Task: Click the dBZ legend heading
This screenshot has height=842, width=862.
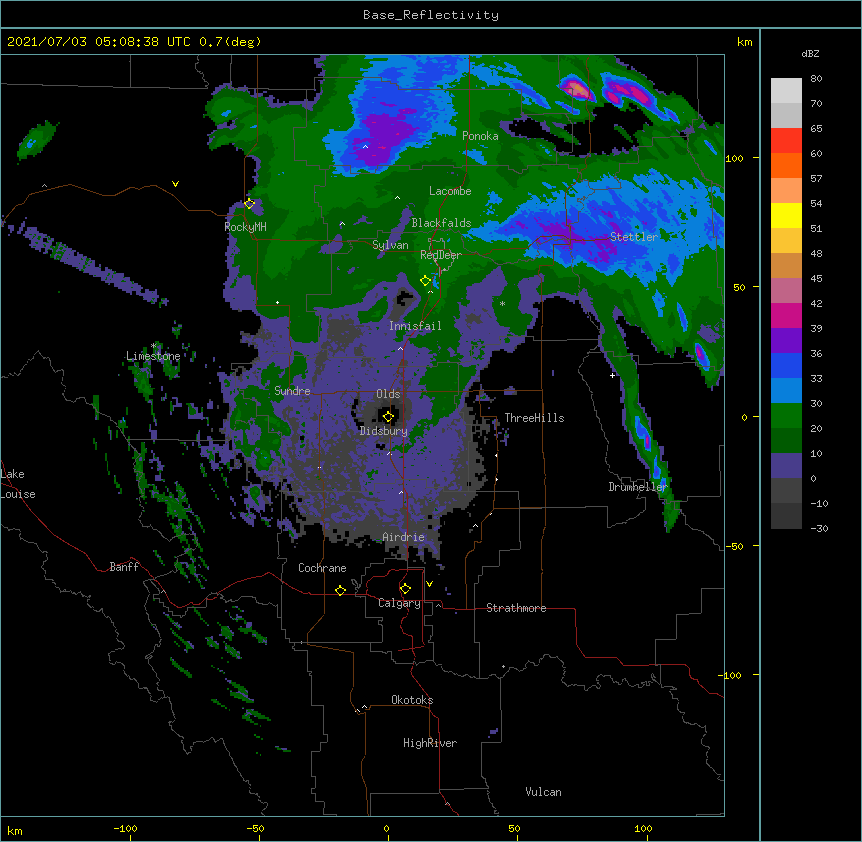Action: pos(810,53)
